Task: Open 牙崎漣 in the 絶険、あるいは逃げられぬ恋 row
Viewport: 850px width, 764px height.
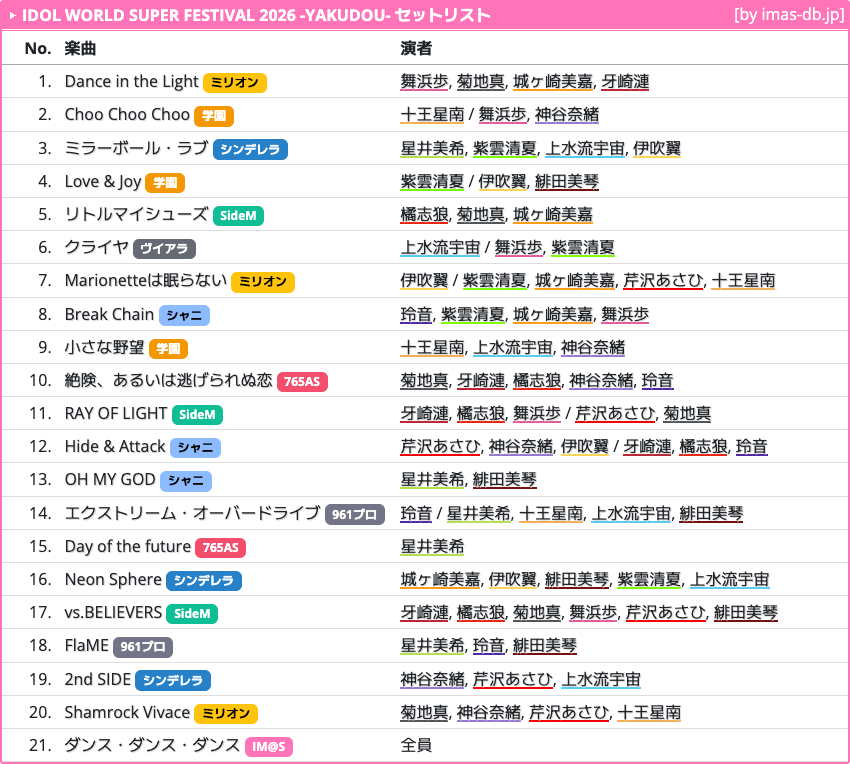Action: coord(481,380)
